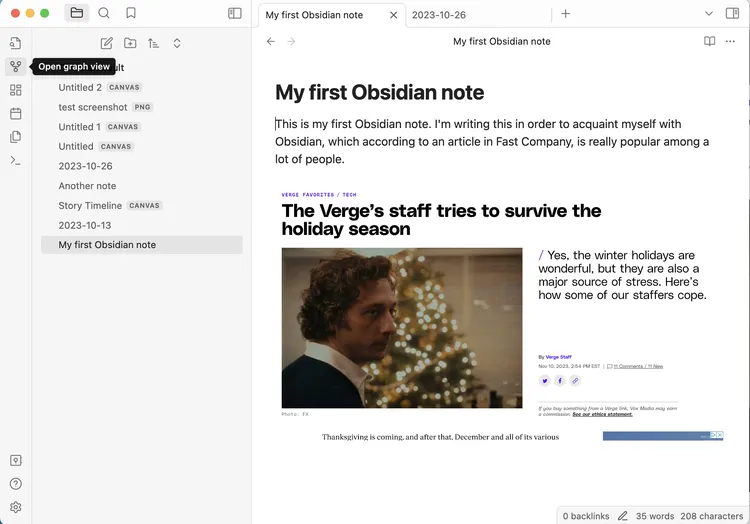750x524 pixels.
Task: Open Story Timeline canvas file
Action: coord(90,205)
